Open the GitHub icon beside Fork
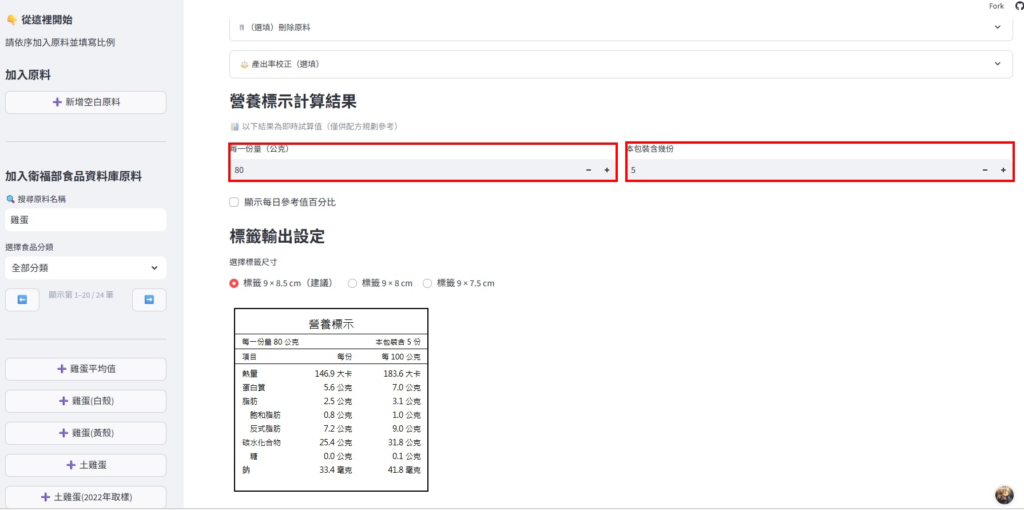The height and width of the screenshot is (510, 1024). click(1019, 6)
